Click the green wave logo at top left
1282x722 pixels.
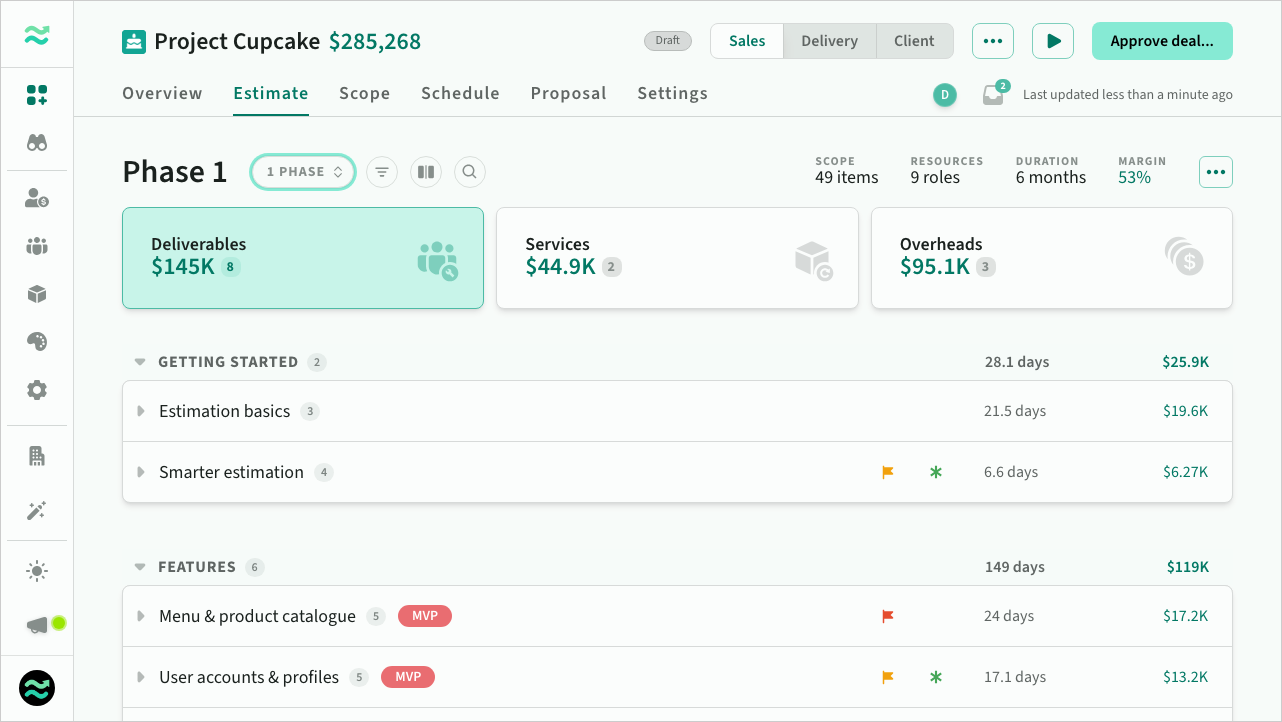(x=37, y=35)
